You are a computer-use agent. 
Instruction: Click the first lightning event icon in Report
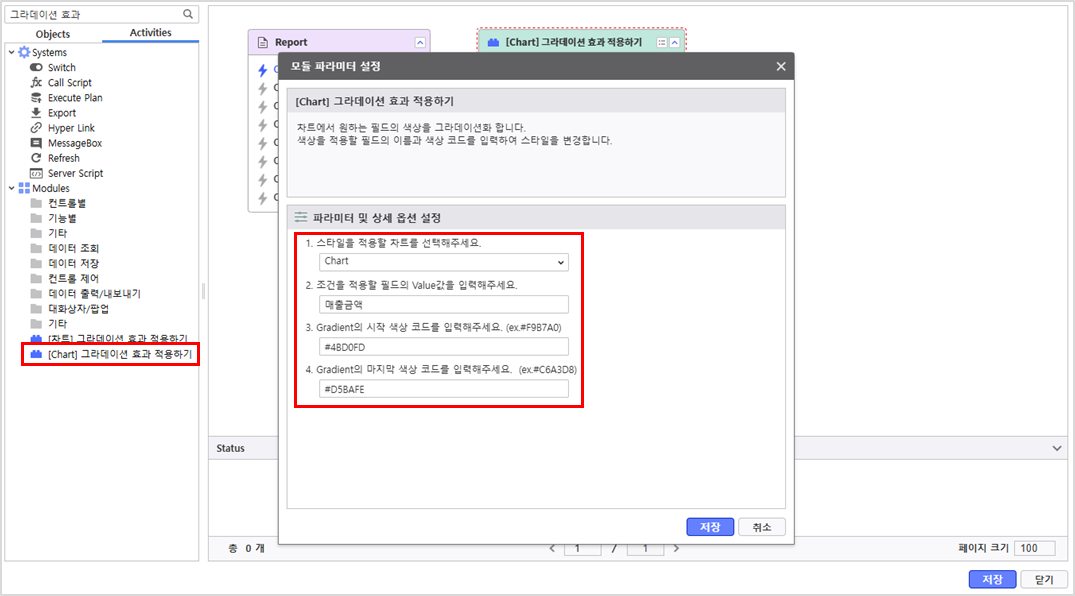(263, 69)
